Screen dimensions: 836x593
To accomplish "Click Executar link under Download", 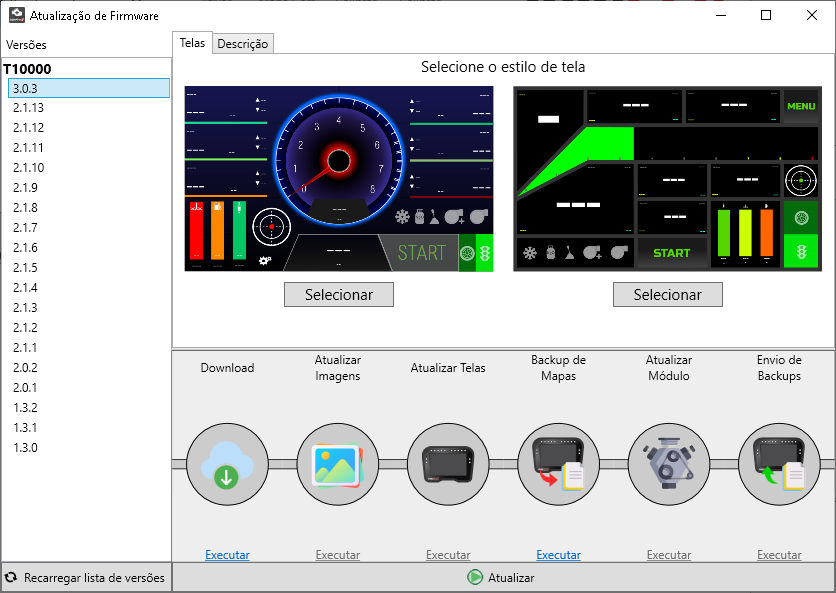I will 227,555.
